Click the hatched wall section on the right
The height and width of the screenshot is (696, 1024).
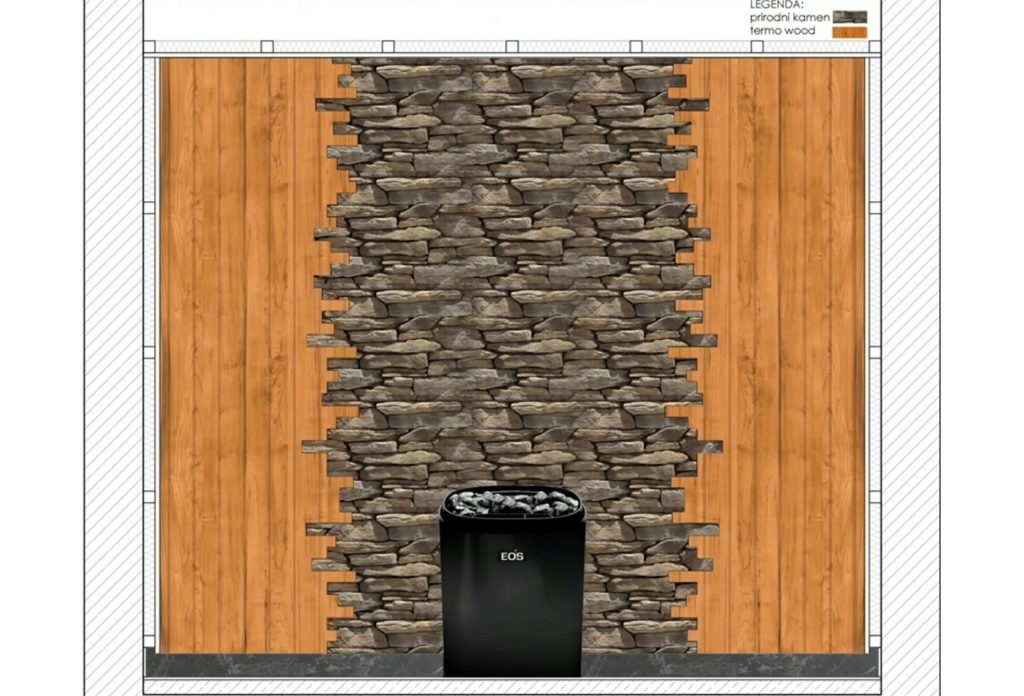911,348
